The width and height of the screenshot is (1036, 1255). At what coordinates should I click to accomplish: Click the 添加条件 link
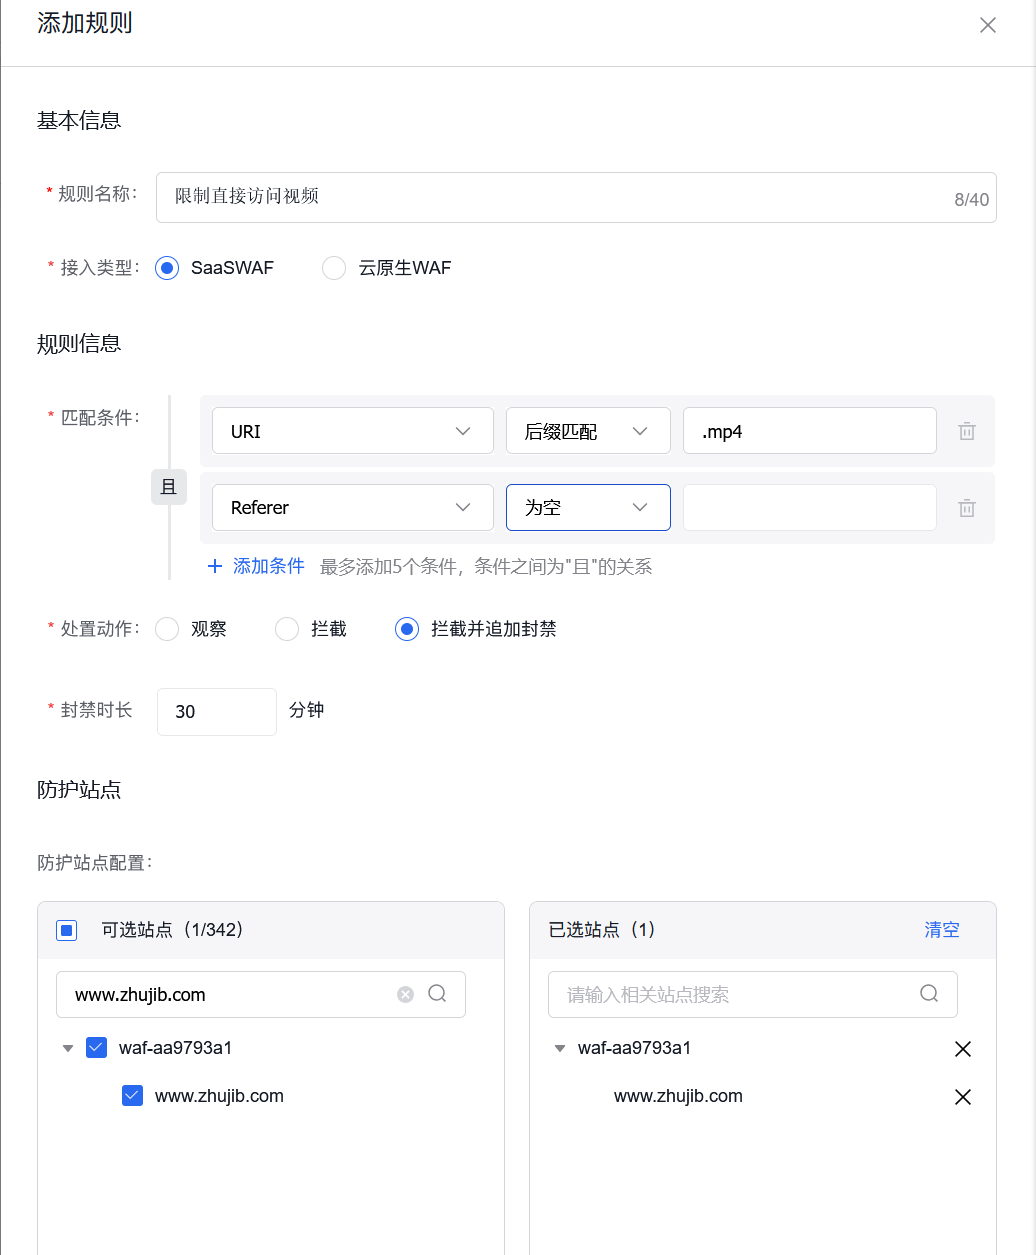click(x=269, y=567)
